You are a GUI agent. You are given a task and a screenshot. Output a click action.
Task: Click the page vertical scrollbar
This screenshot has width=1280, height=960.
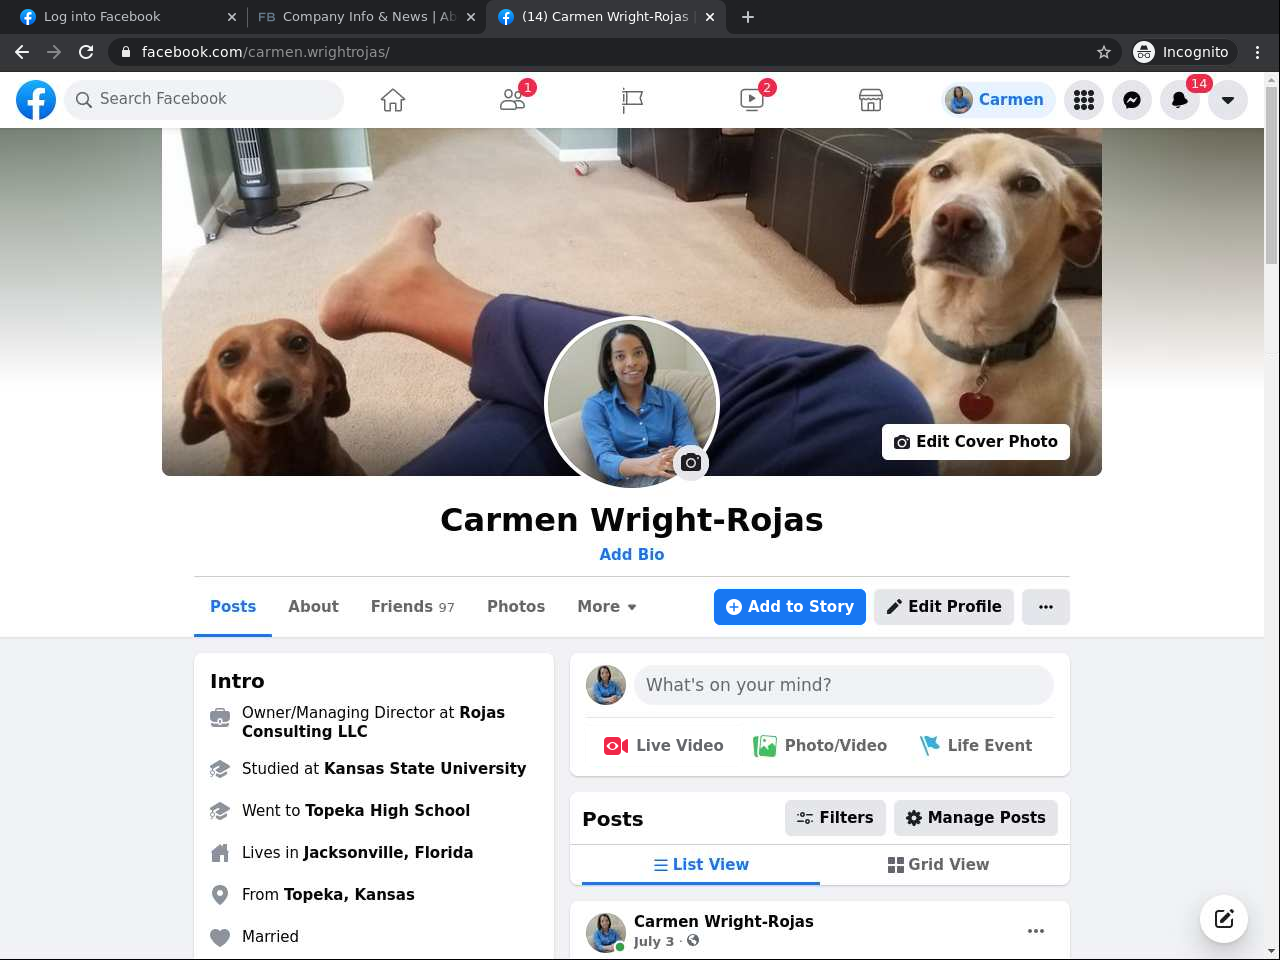coord(1271,175)
